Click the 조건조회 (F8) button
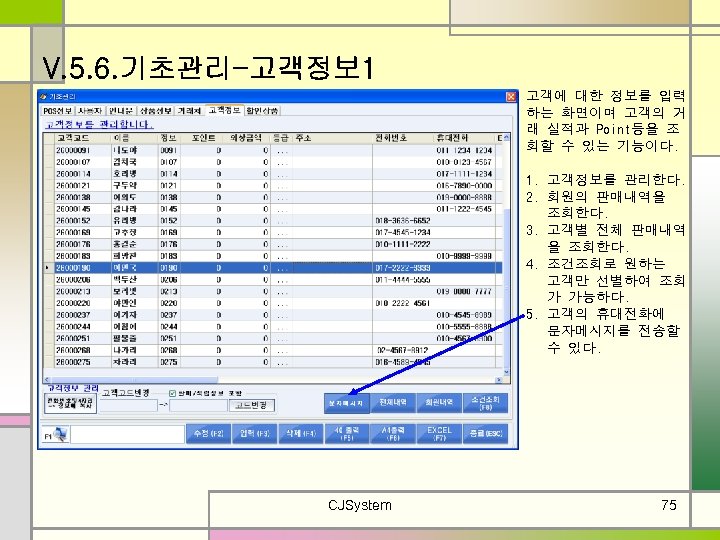 pos(485,402)
